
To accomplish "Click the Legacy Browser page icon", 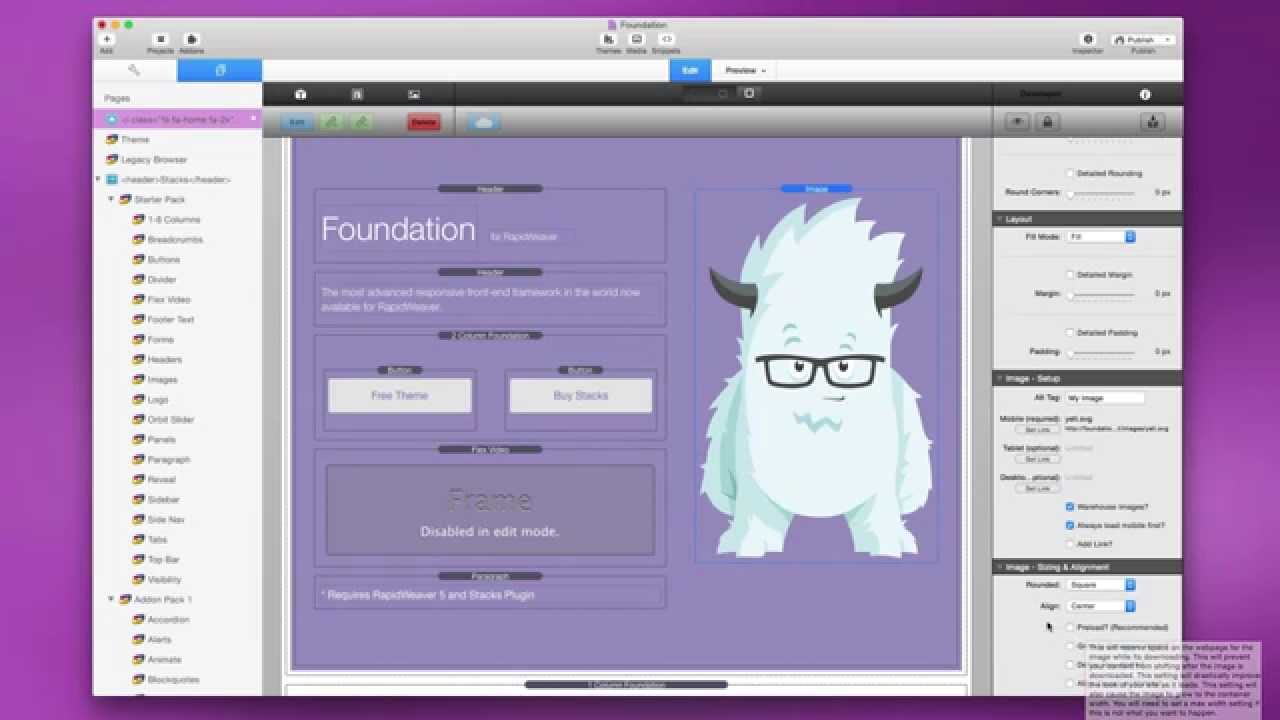I will pyautogui.click(x=112, y=159).
